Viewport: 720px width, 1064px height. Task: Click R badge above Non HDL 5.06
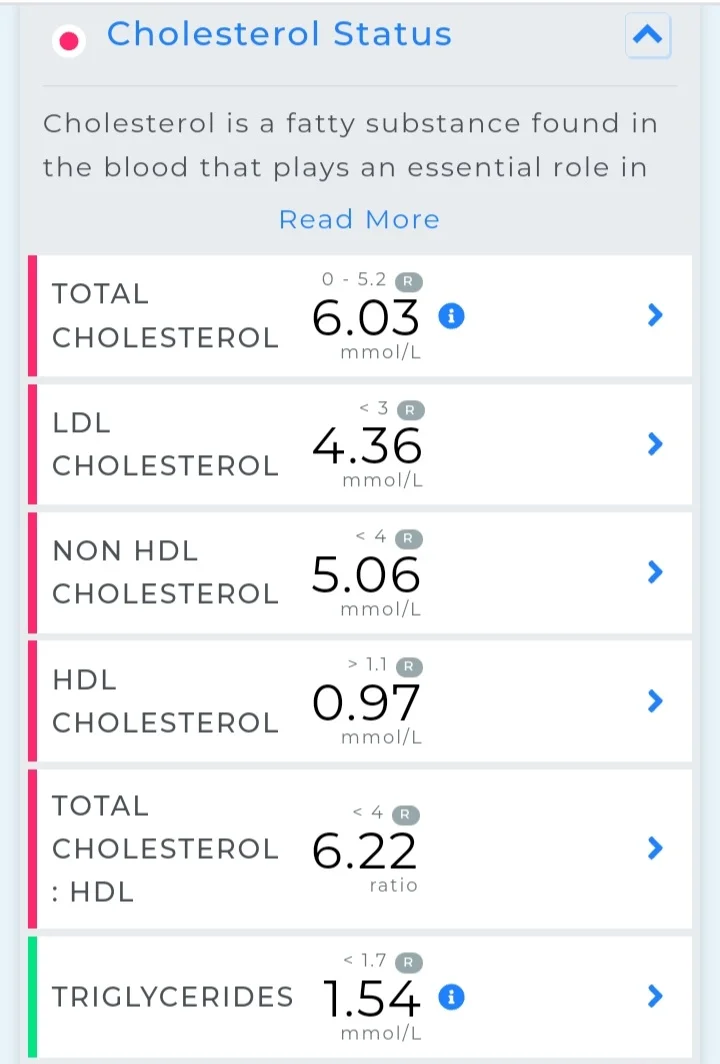pyautogui.click(x=409, y=539)
